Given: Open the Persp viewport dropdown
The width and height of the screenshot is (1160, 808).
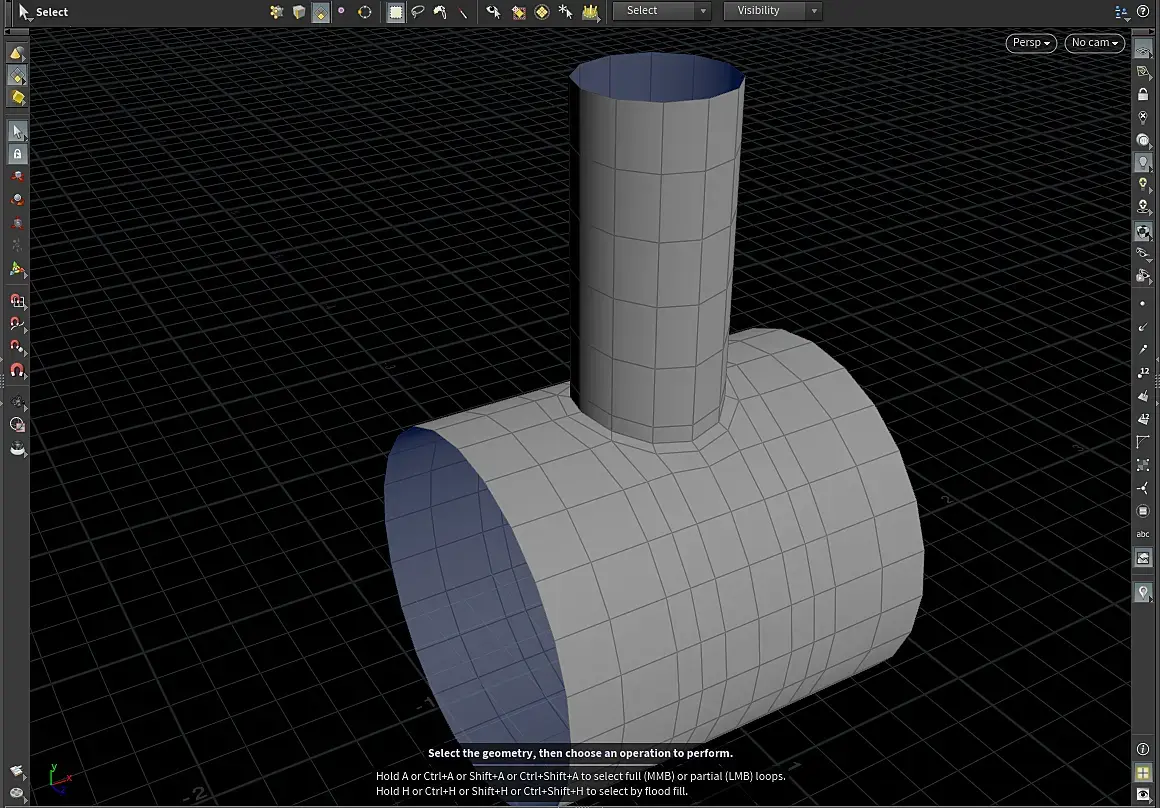Looking at the screenshot, I should [1030, 43].
